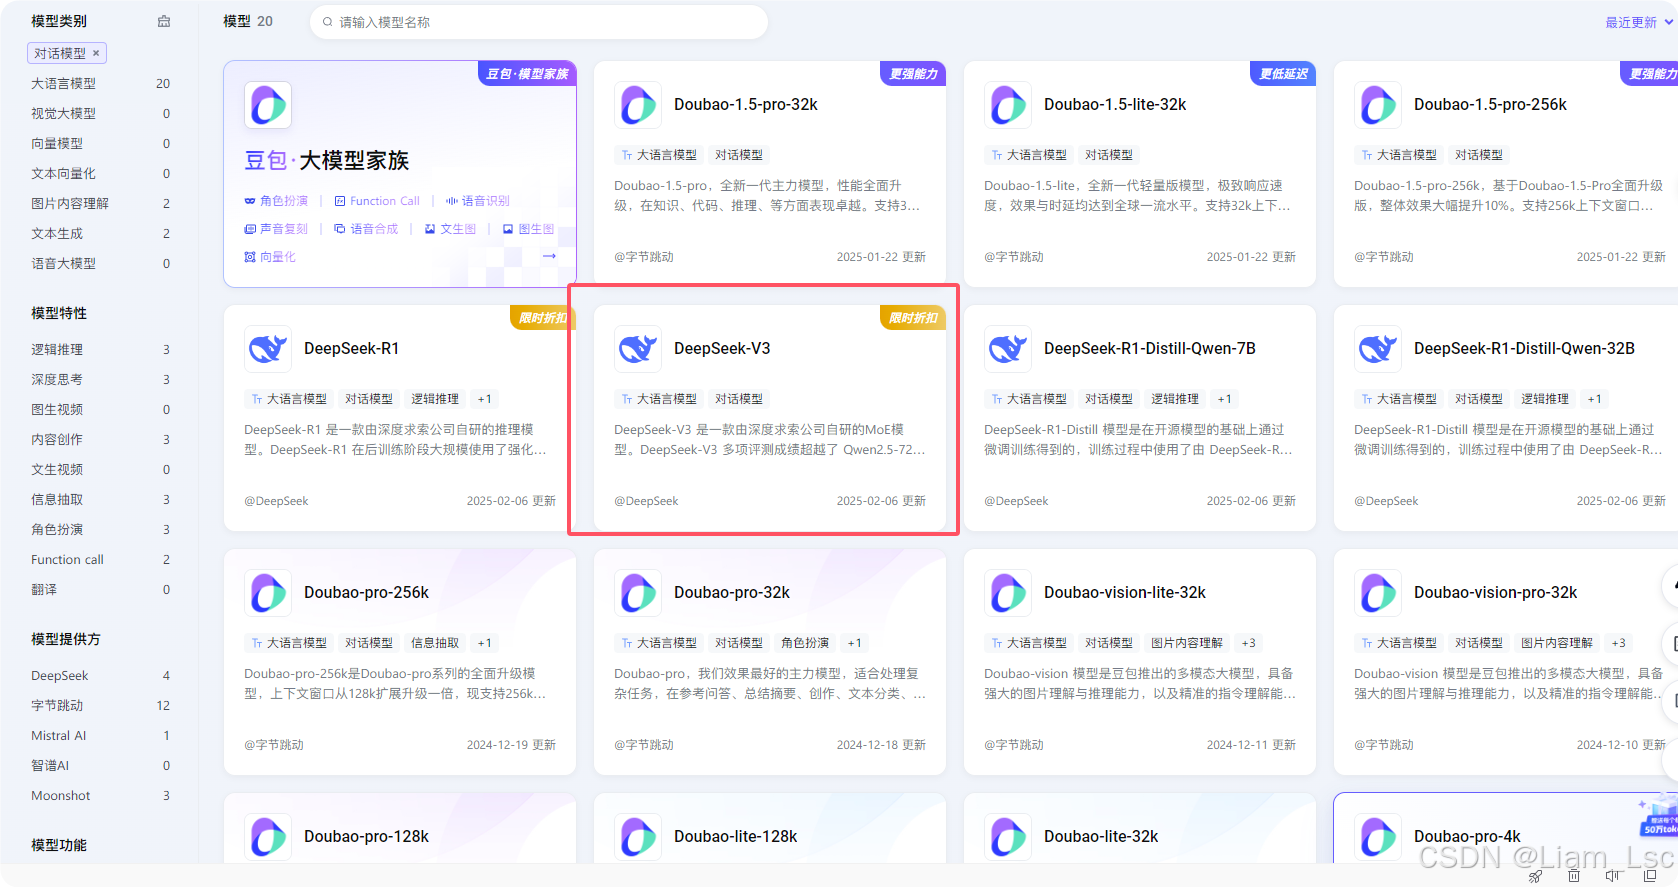Select 声音复刻 link in family card
The height and width of the screenshot is (887, 1678).
277,229
